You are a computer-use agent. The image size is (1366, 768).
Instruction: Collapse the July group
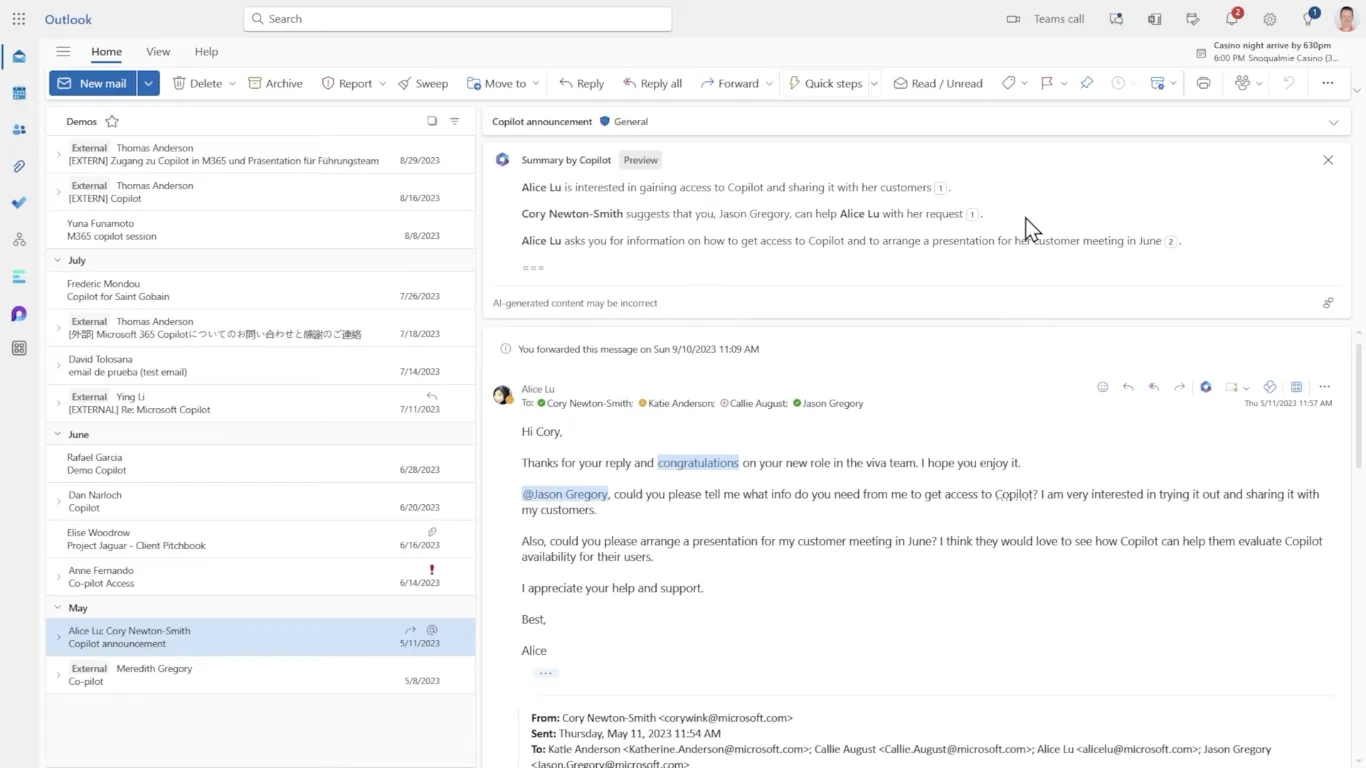click(57, 260)
